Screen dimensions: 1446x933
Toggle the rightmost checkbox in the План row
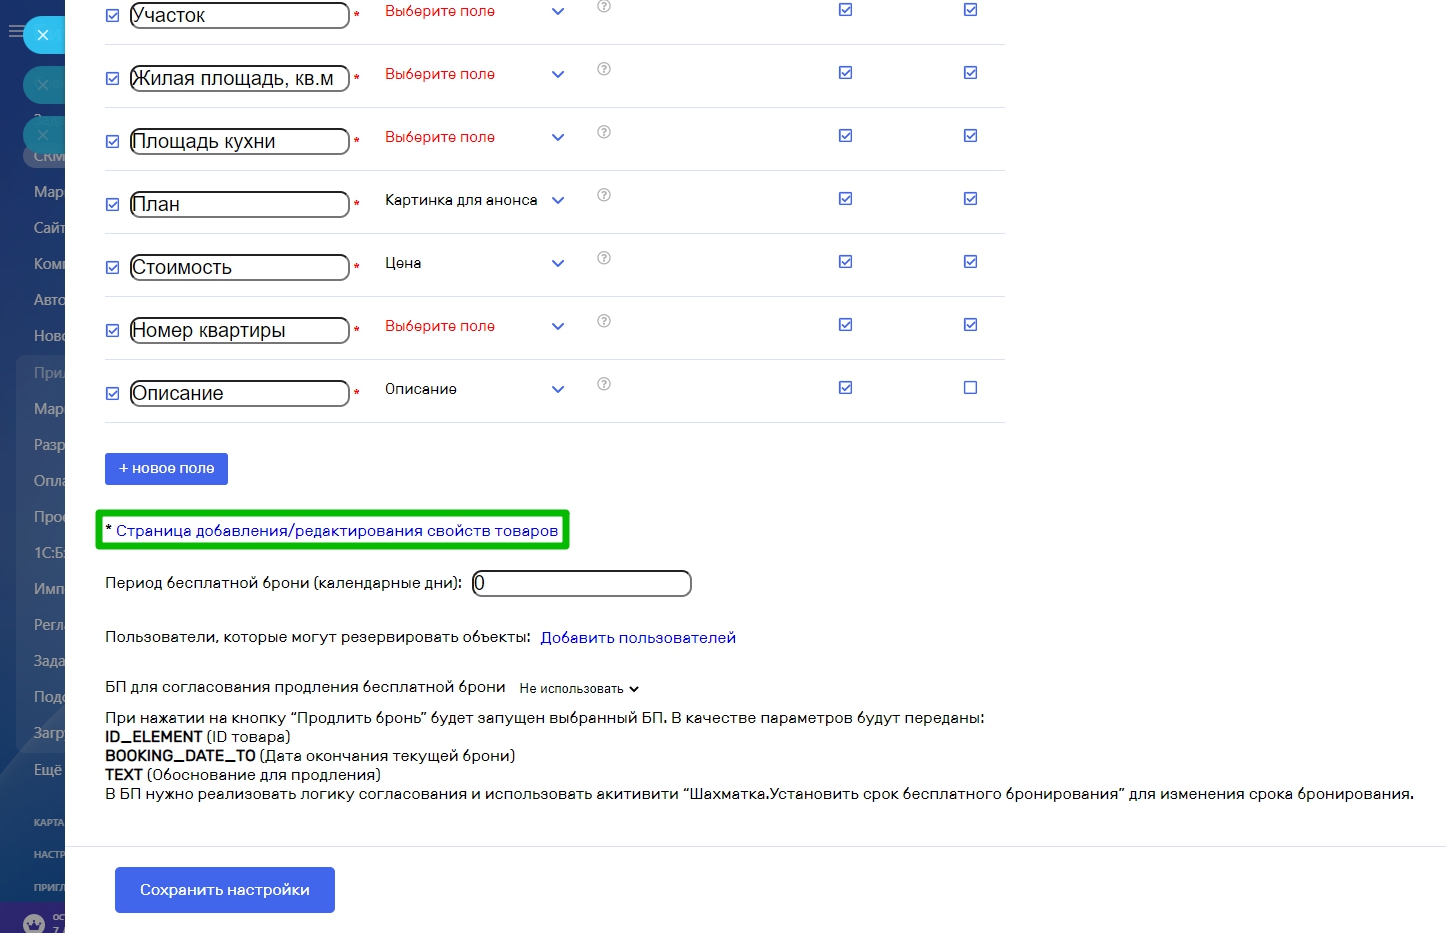coord(970,199)
